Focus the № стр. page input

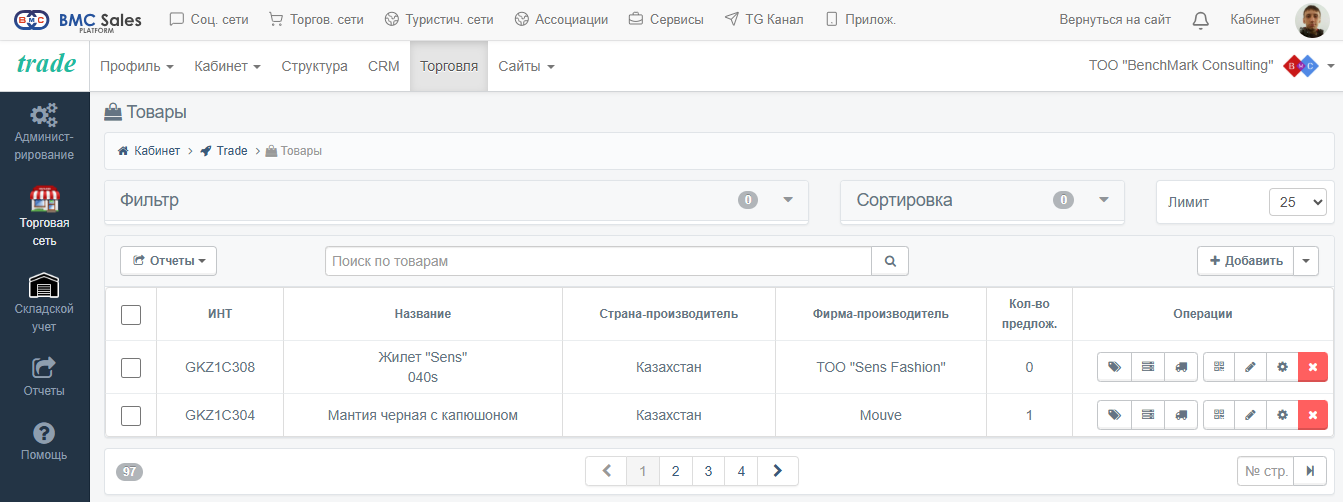[x=1265, y=471]
